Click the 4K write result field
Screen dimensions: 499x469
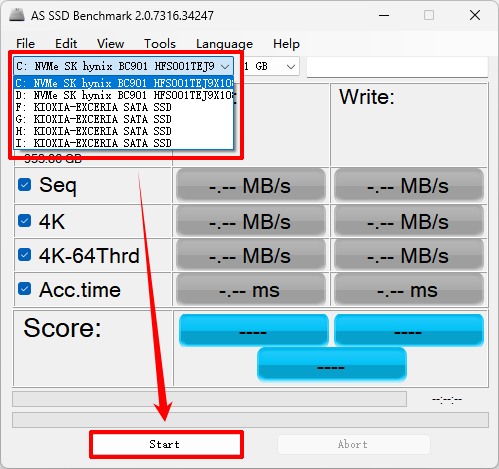tap(409, 221)
